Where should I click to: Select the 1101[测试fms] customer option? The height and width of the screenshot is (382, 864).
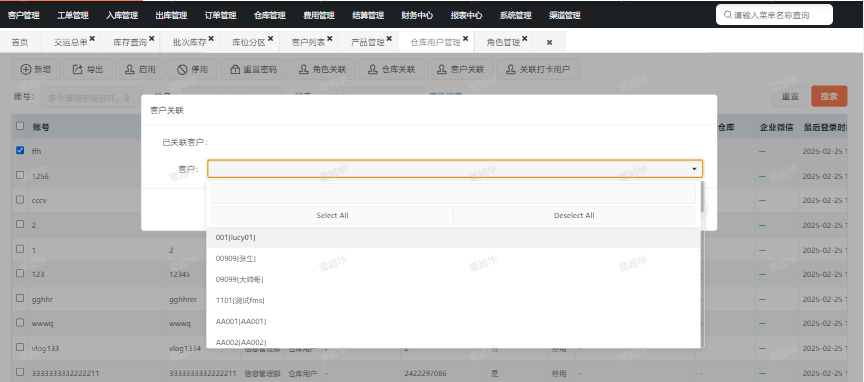[453, 300]
